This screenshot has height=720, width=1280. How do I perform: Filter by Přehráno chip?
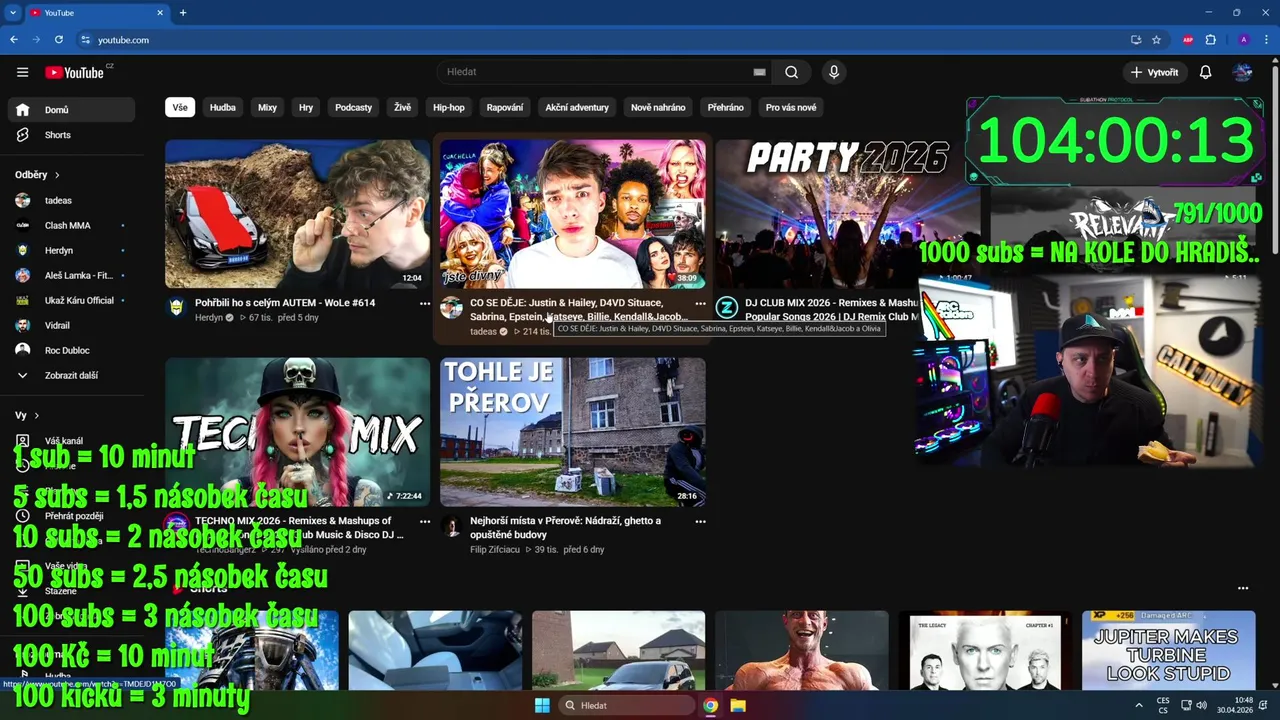pos(725,107)
